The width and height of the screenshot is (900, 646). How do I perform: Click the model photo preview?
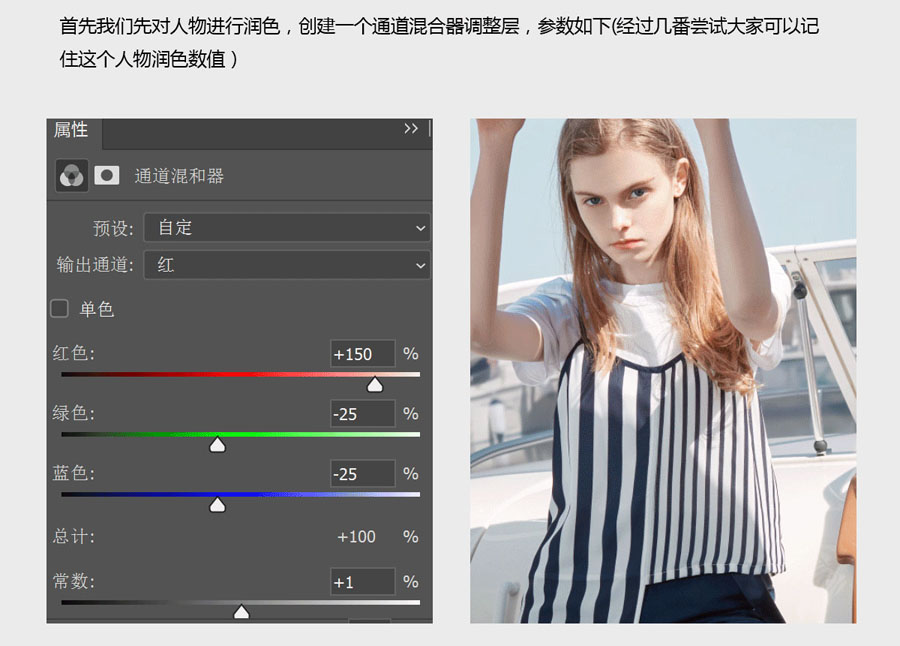(663, 371)
